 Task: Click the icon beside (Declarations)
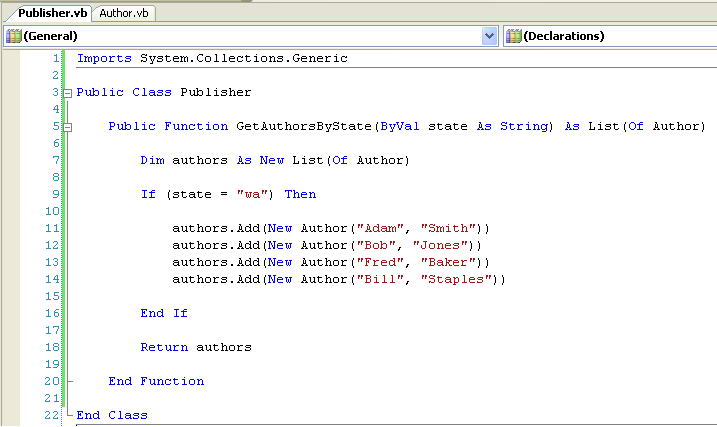point(513,36)
